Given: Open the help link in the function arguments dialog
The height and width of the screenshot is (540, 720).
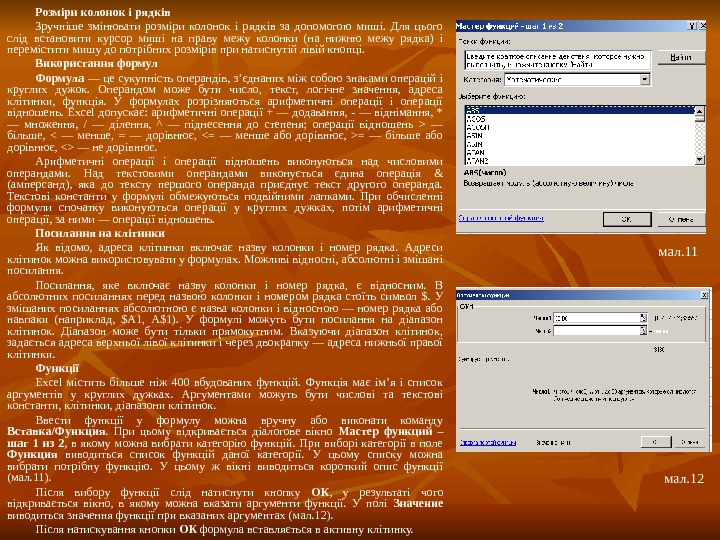Looking at the screenshot, I should click(x=488, y=443).
